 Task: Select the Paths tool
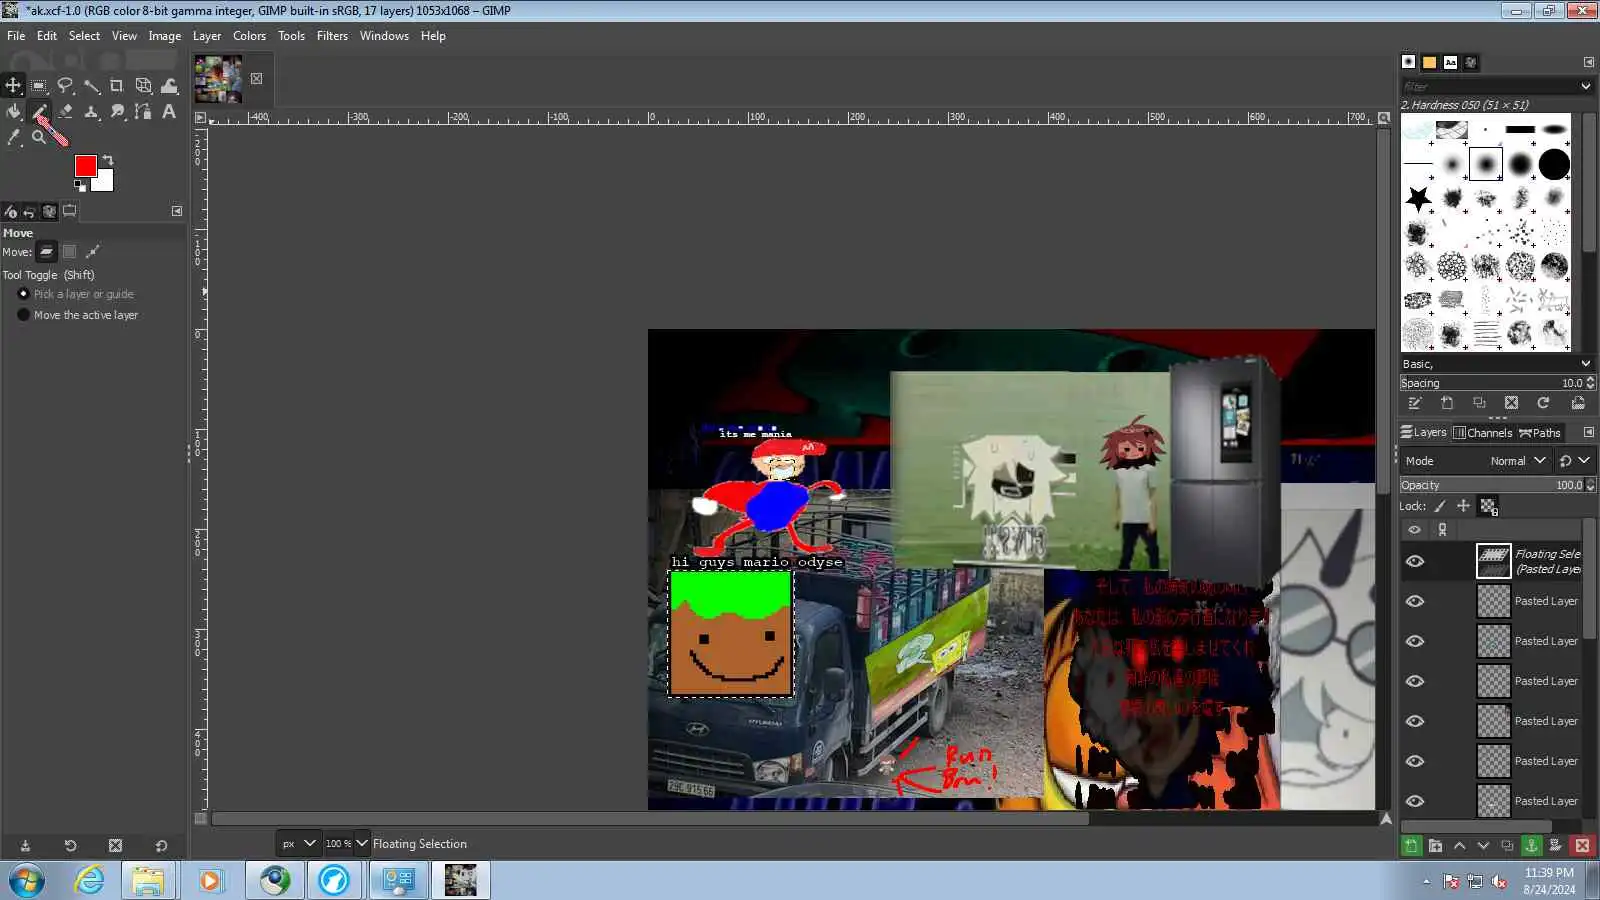click(x=143, y=112)
